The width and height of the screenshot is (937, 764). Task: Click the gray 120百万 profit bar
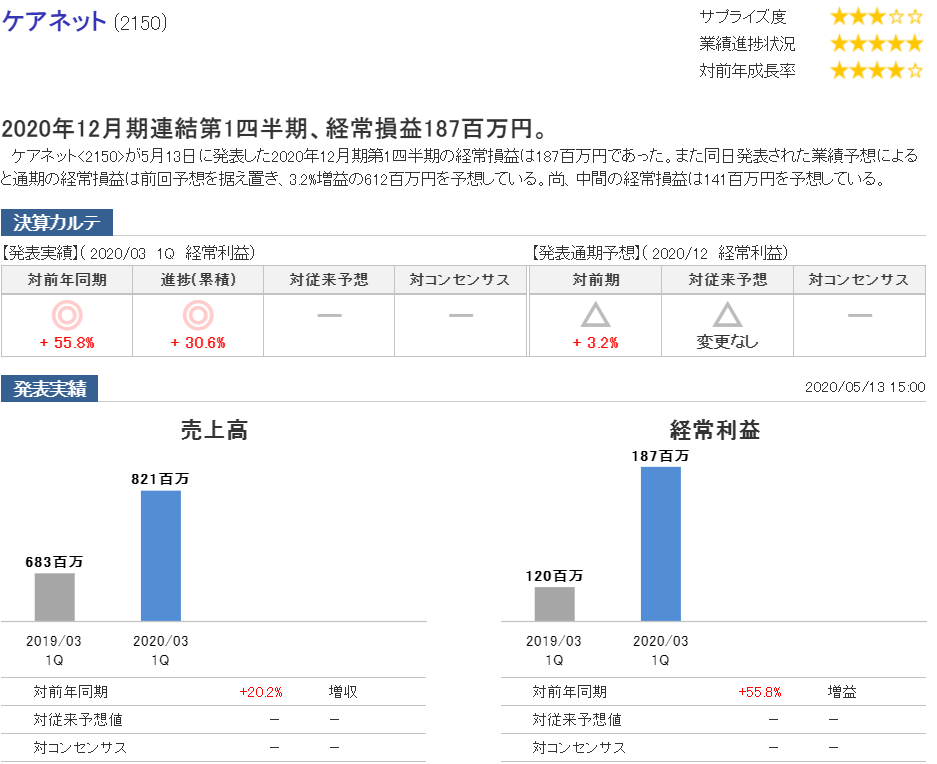[x=555, y=604]
